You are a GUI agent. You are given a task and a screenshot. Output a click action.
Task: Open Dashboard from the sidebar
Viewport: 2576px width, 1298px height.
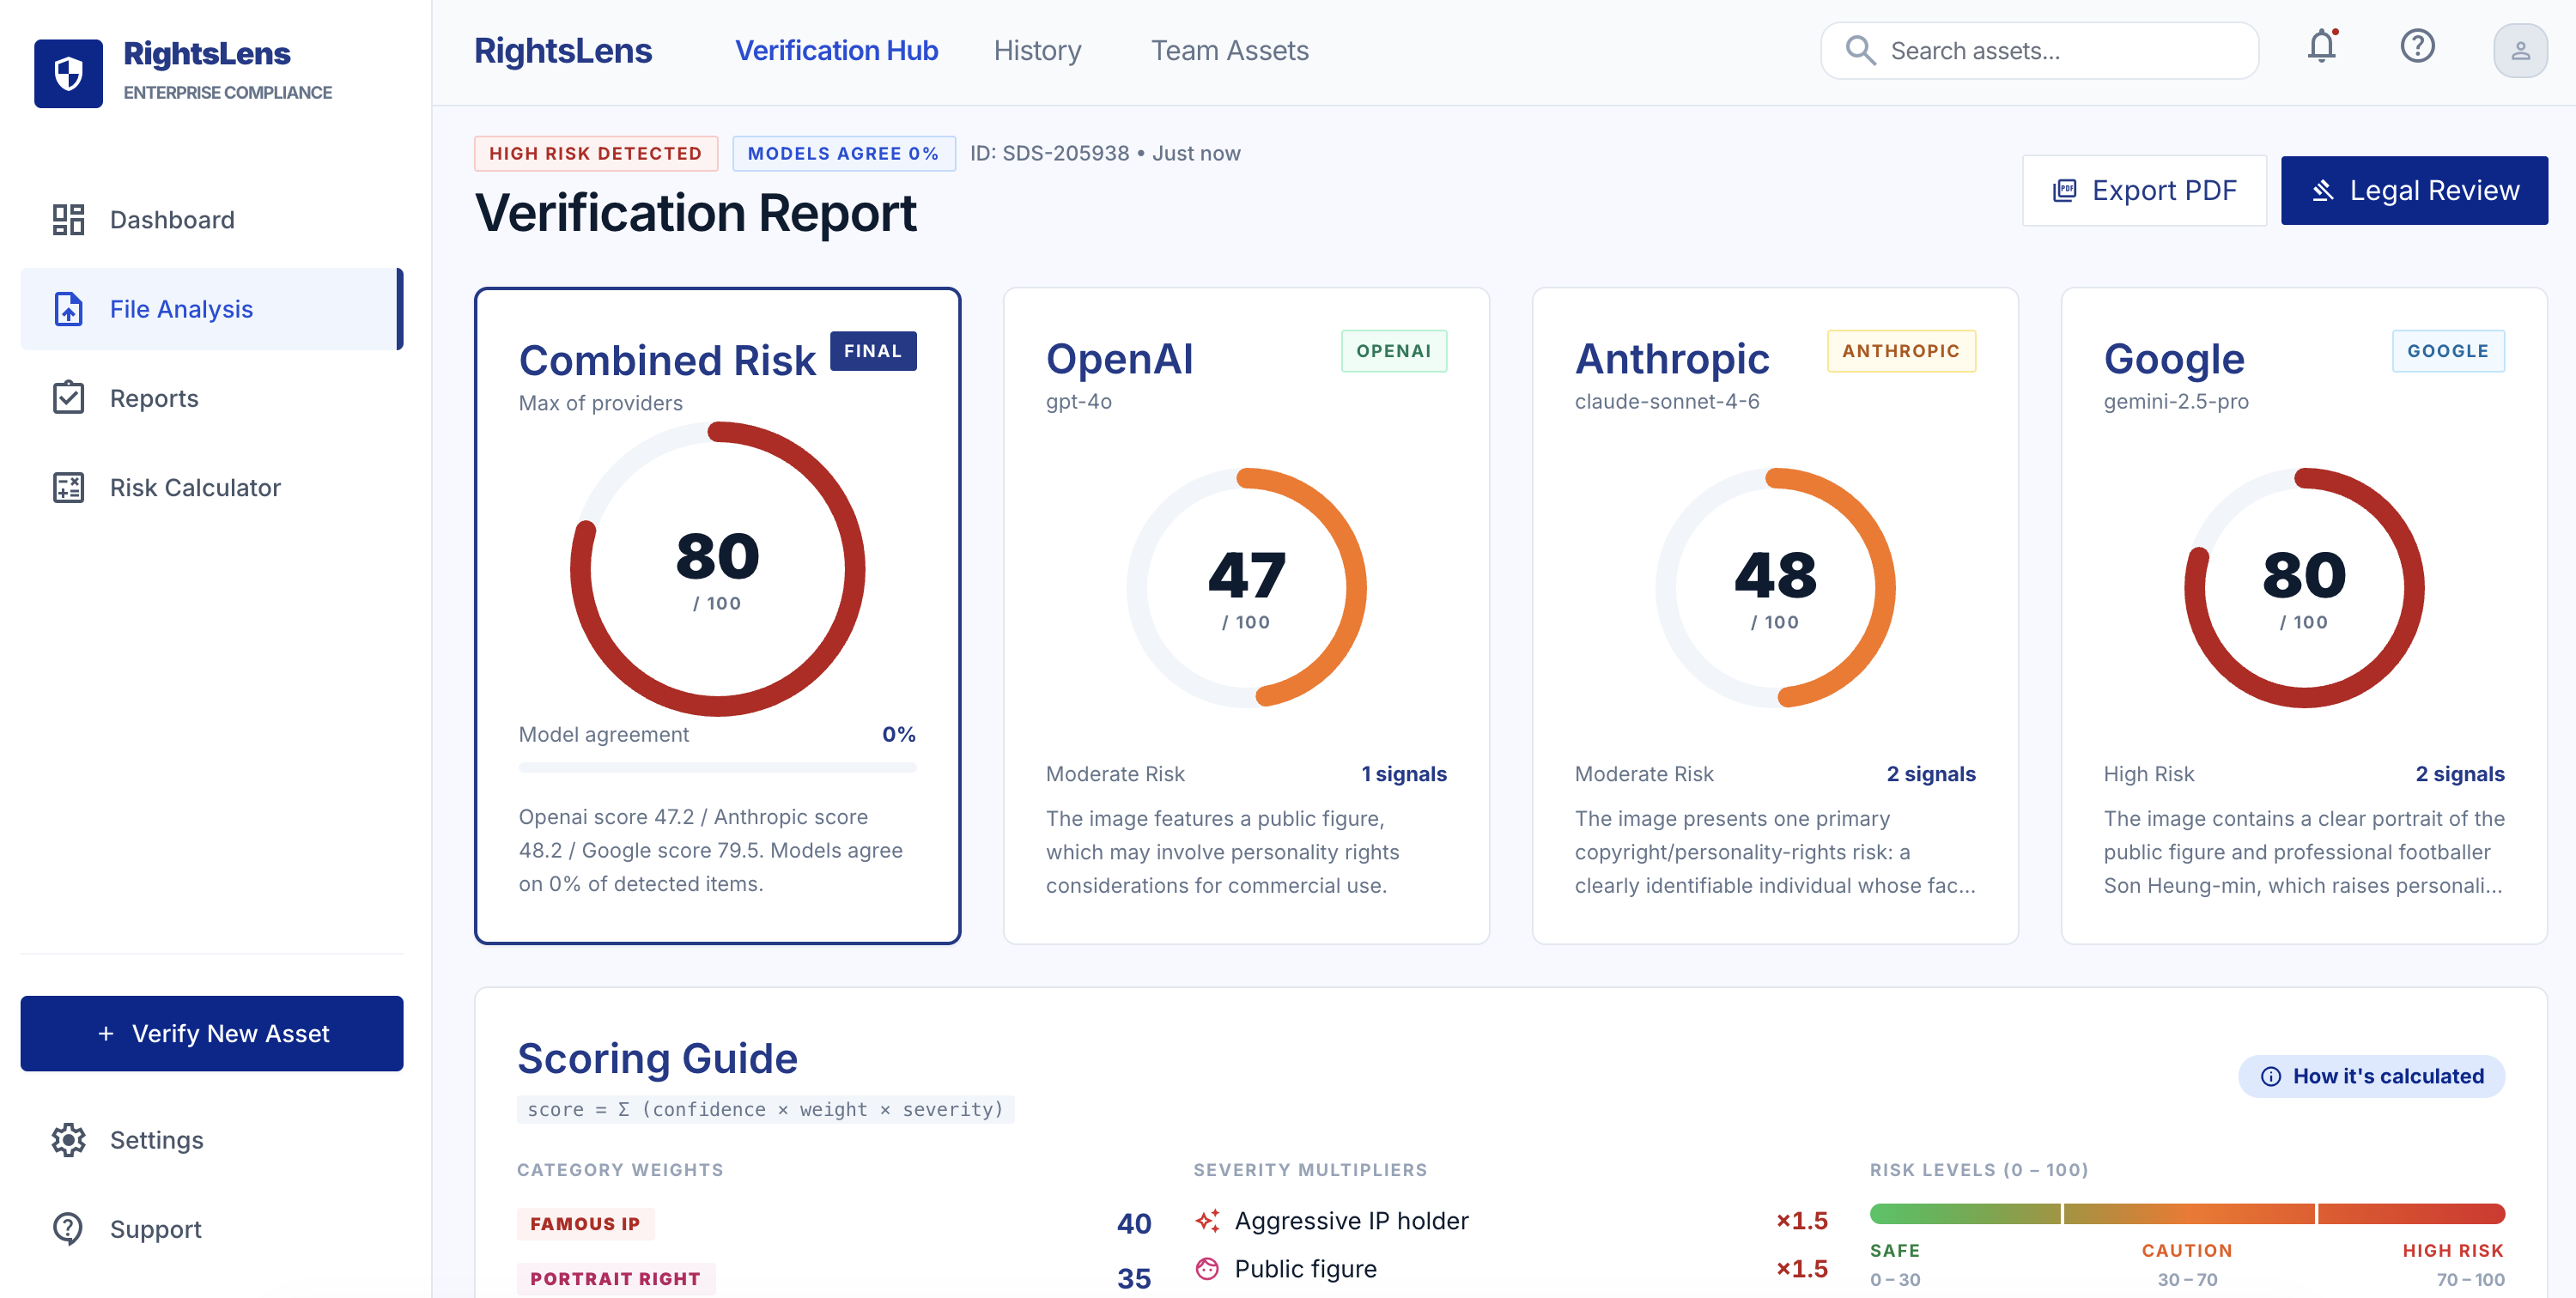(x=211, y=220)
